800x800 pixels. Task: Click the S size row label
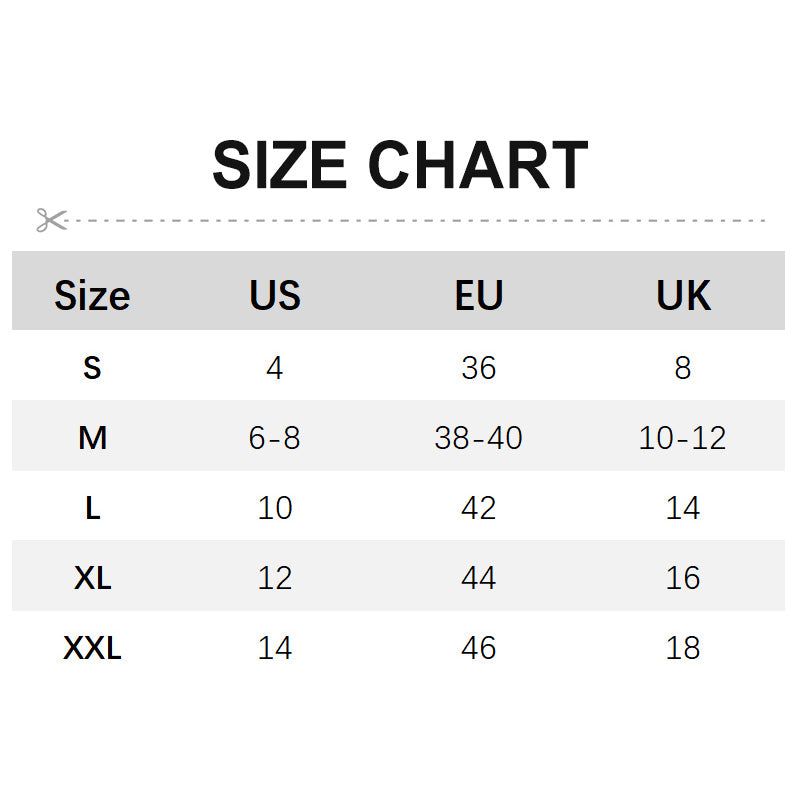(x=92, y=368)
